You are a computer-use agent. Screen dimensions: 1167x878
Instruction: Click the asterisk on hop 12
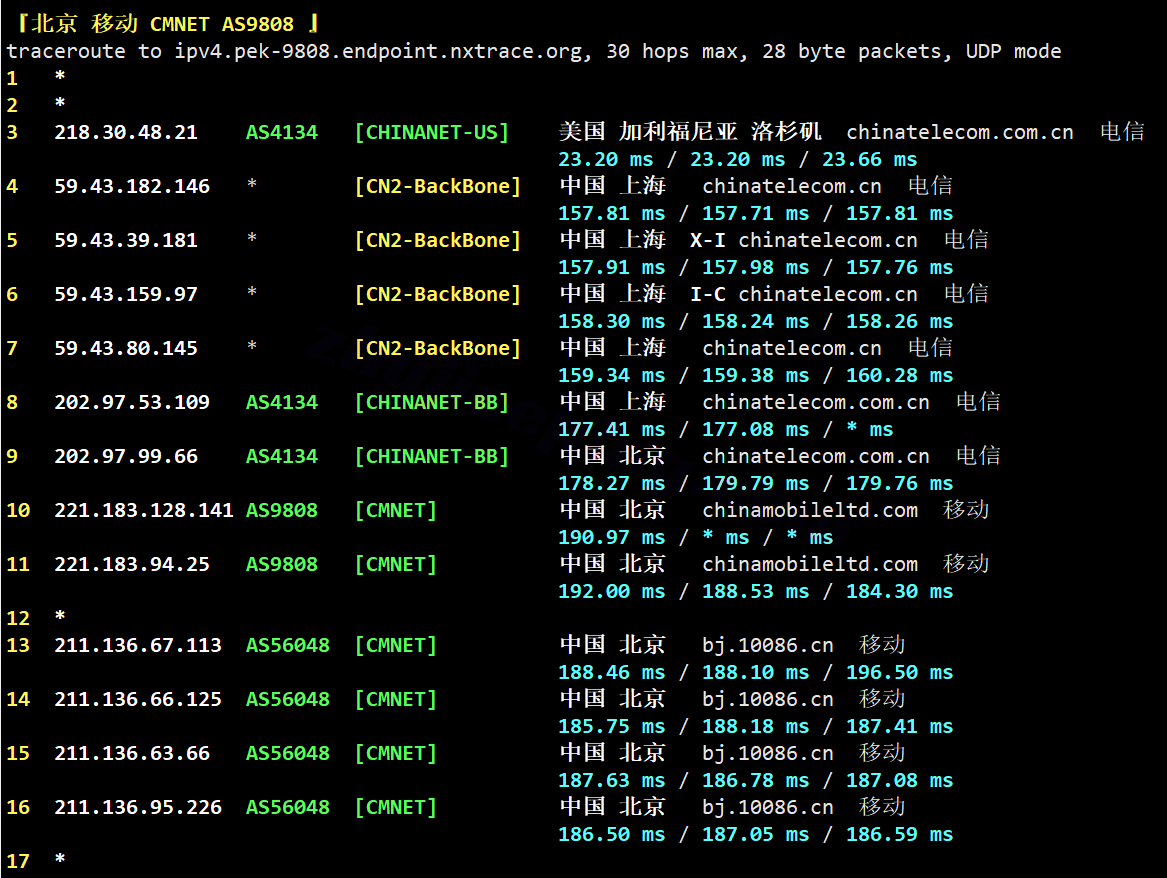point(60,616)
